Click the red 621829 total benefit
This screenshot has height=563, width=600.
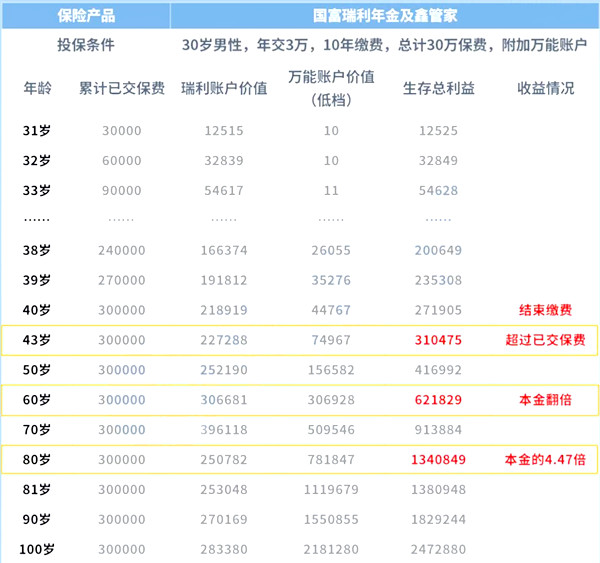(x=439, y=400)
